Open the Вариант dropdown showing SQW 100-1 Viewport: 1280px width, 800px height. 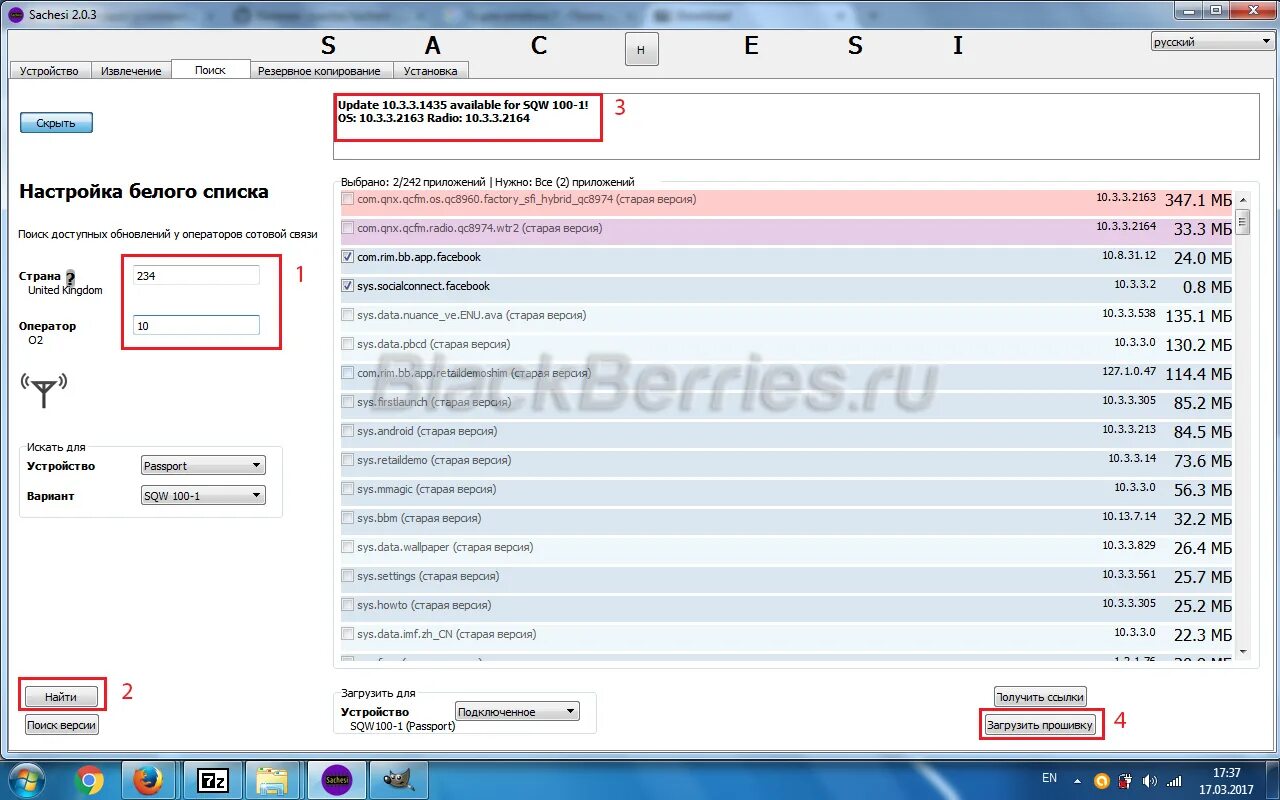[203, 495]
